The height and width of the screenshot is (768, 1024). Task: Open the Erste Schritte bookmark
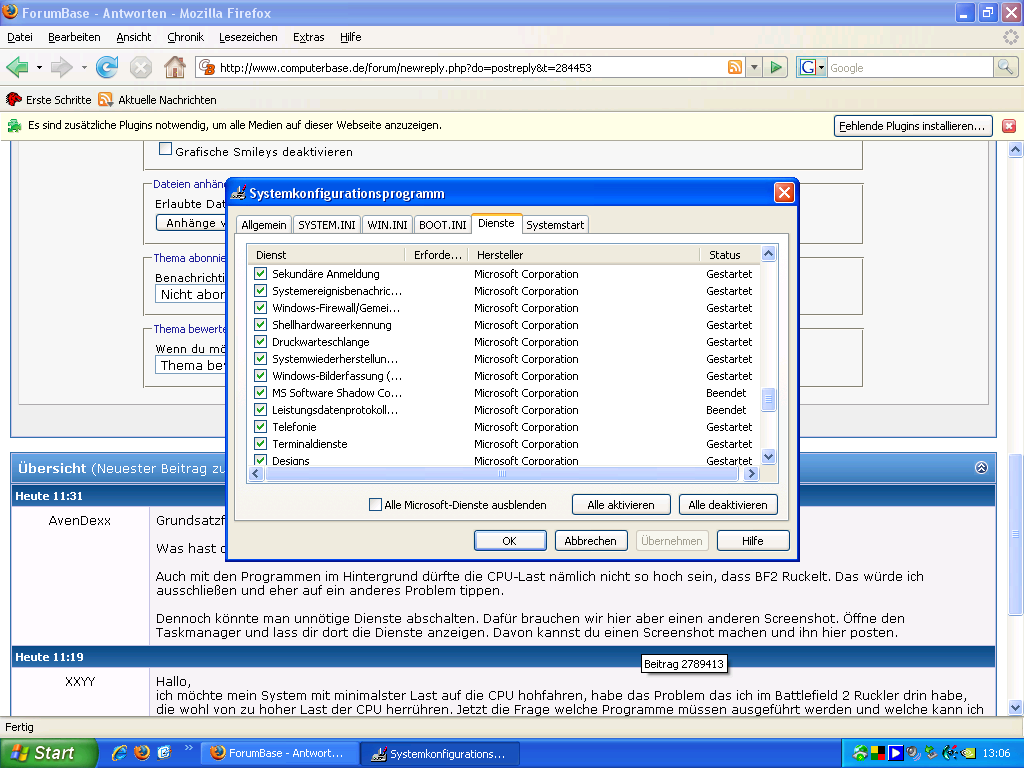(49, 100)
